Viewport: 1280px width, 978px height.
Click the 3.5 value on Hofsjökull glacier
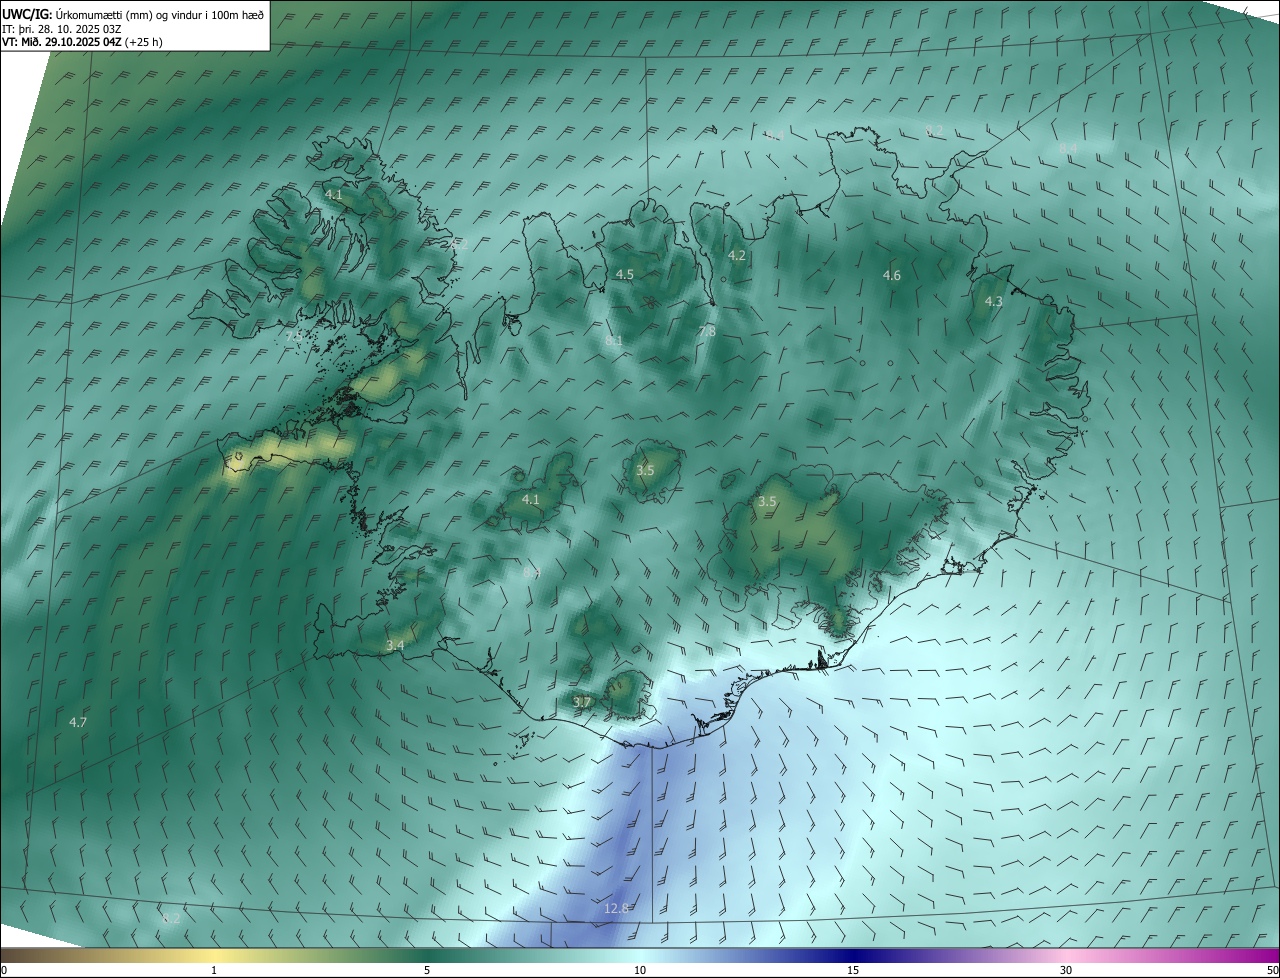pos(645,470)
